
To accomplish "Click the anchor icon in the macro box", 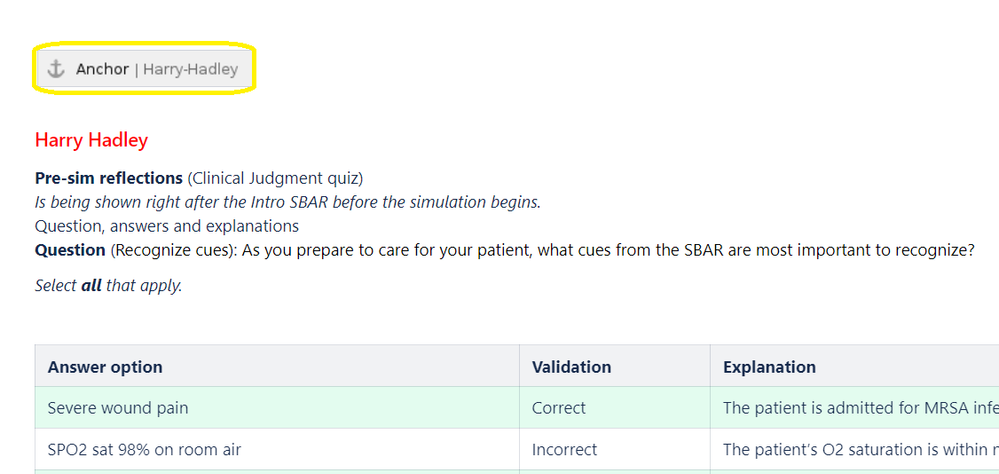I will coord(57,69).
